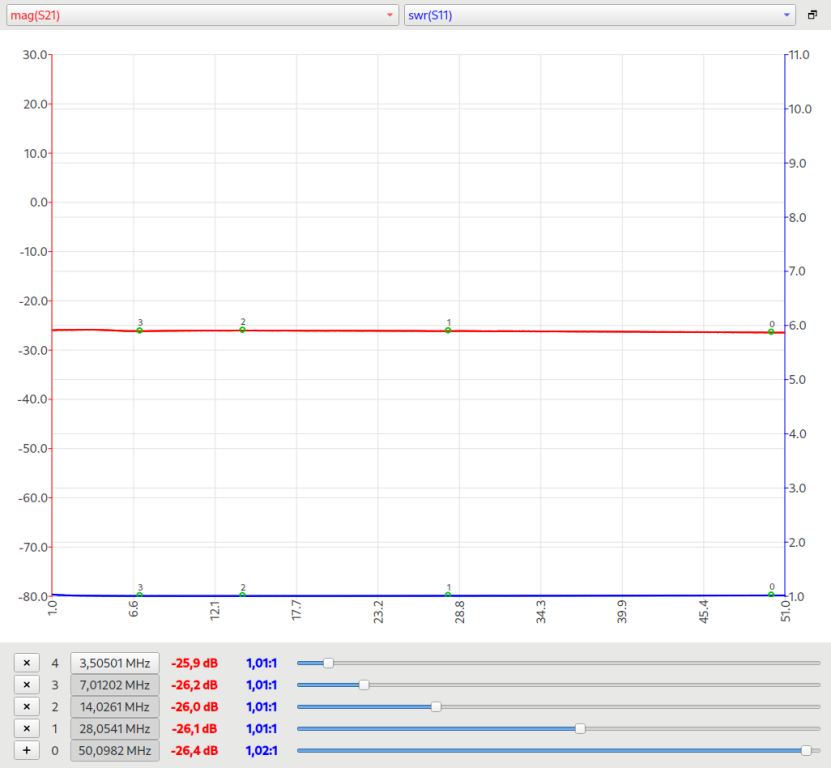Remove the 7,01202 MHz marker with ×
The image size is (831, 768).
click(27, 685)
